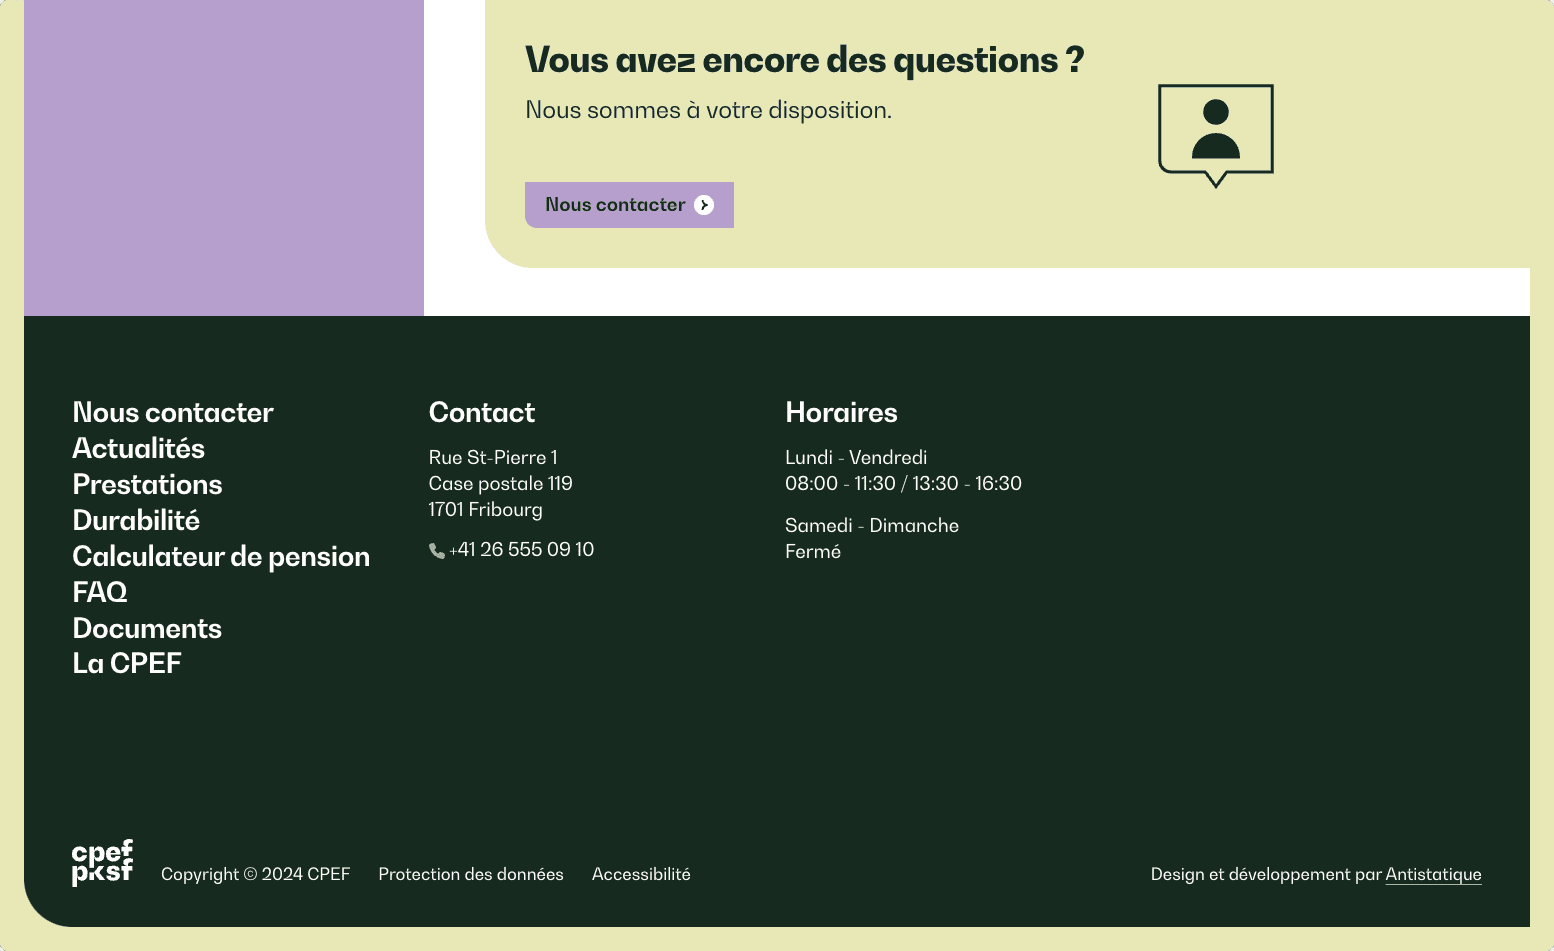This screenshot has height=951, width=1554.
Task: Click the phone handset icon
Action: click(x=437, y=551)
